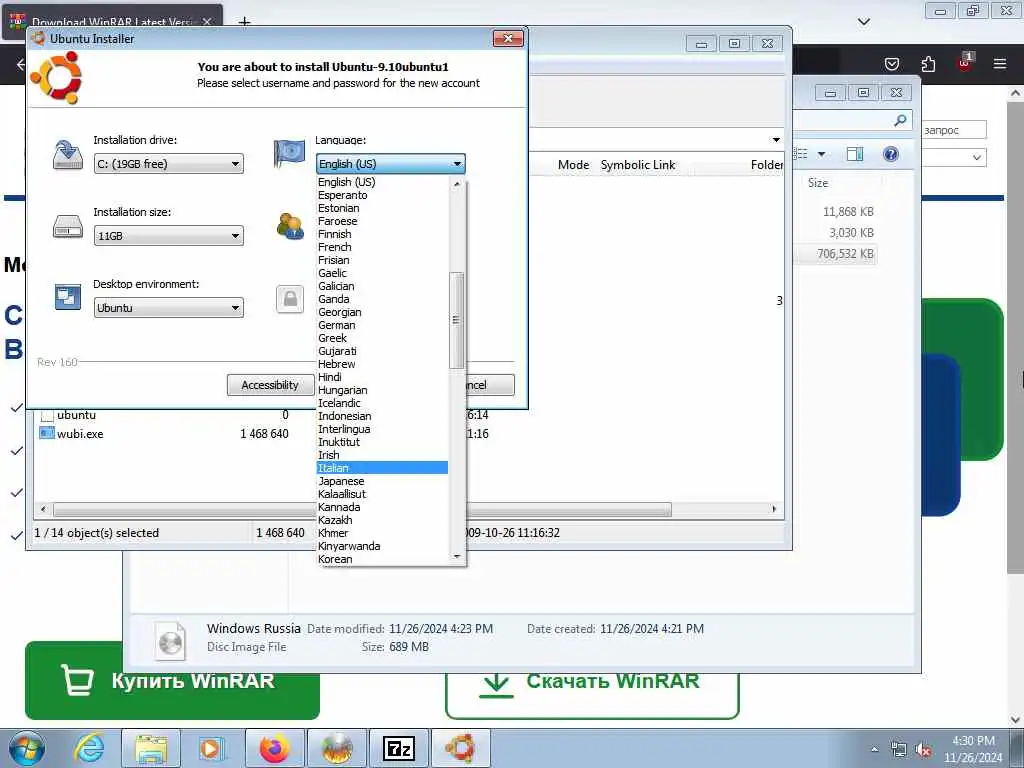The height and width of the screenshot is (768, 1024).
Task: Click the language flag icon
Action: click(289, 153)
